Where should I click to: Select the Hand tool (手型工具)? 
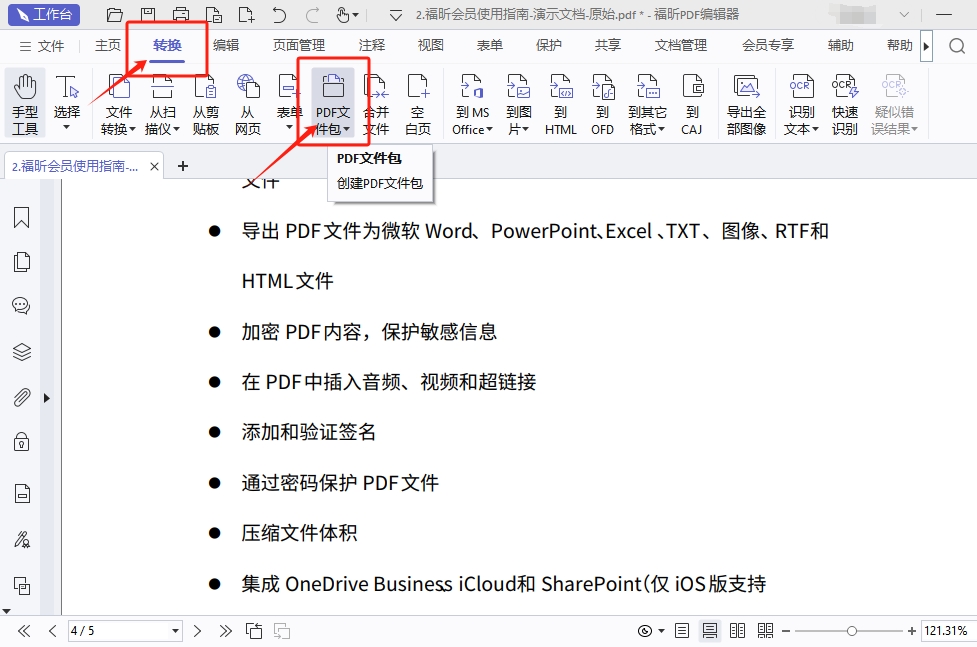[x=25, y=103]
